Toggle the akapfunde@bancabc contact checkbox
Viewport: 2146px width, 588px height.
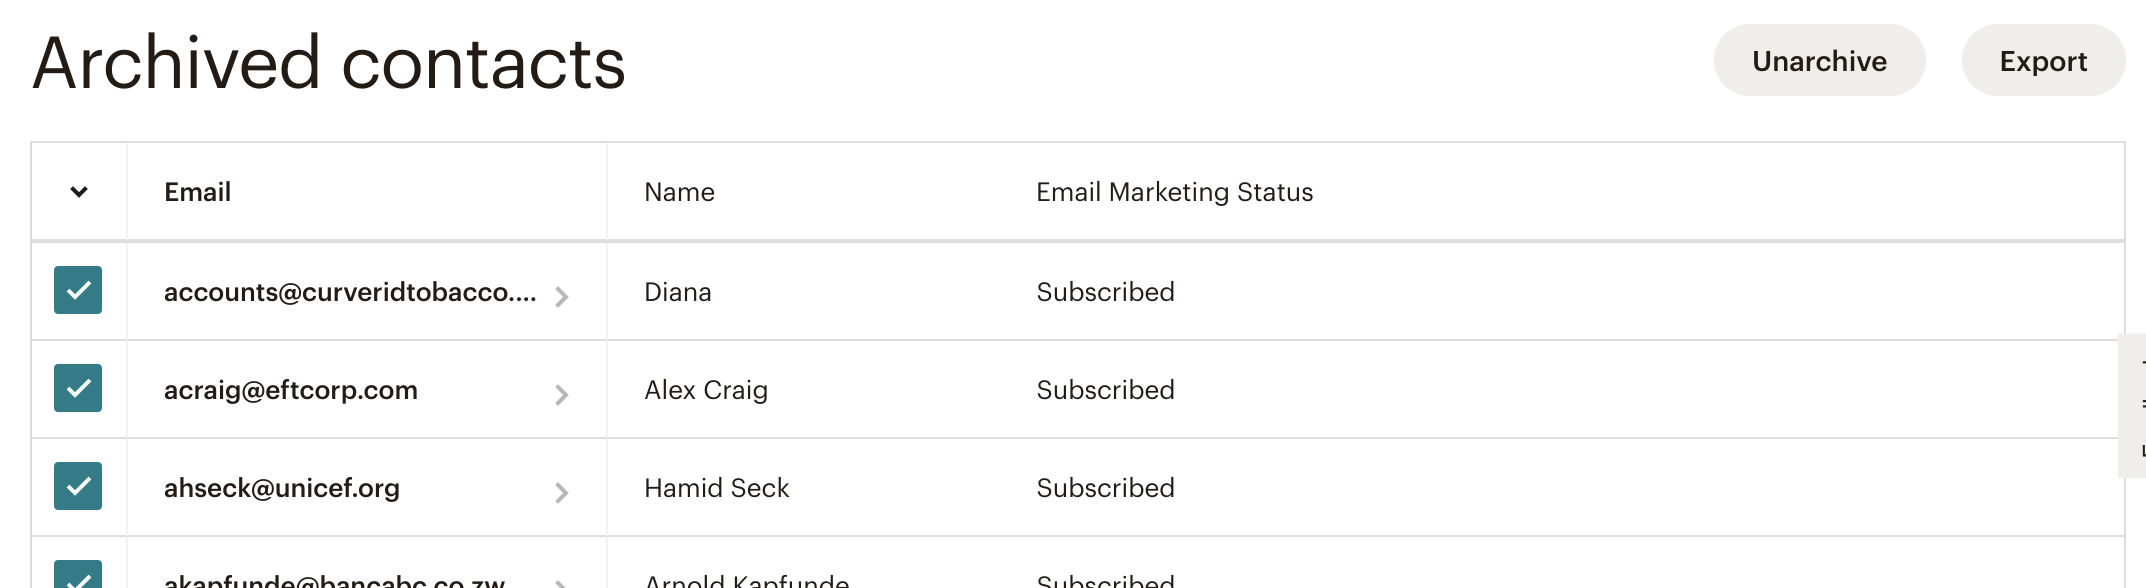coord(78,576)
